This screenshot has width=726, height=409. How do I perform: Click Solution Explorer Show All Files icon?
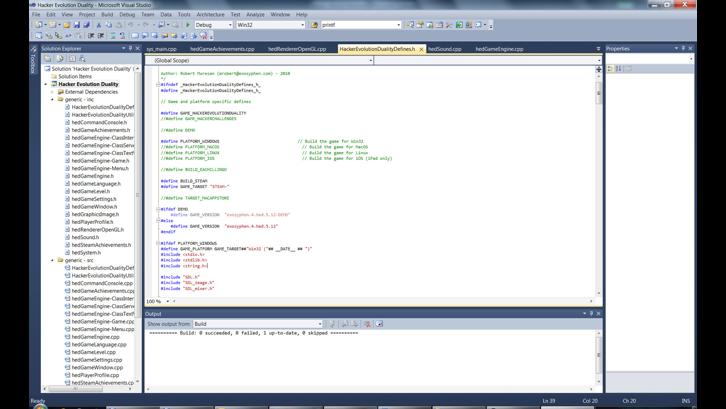pos(60,59)
